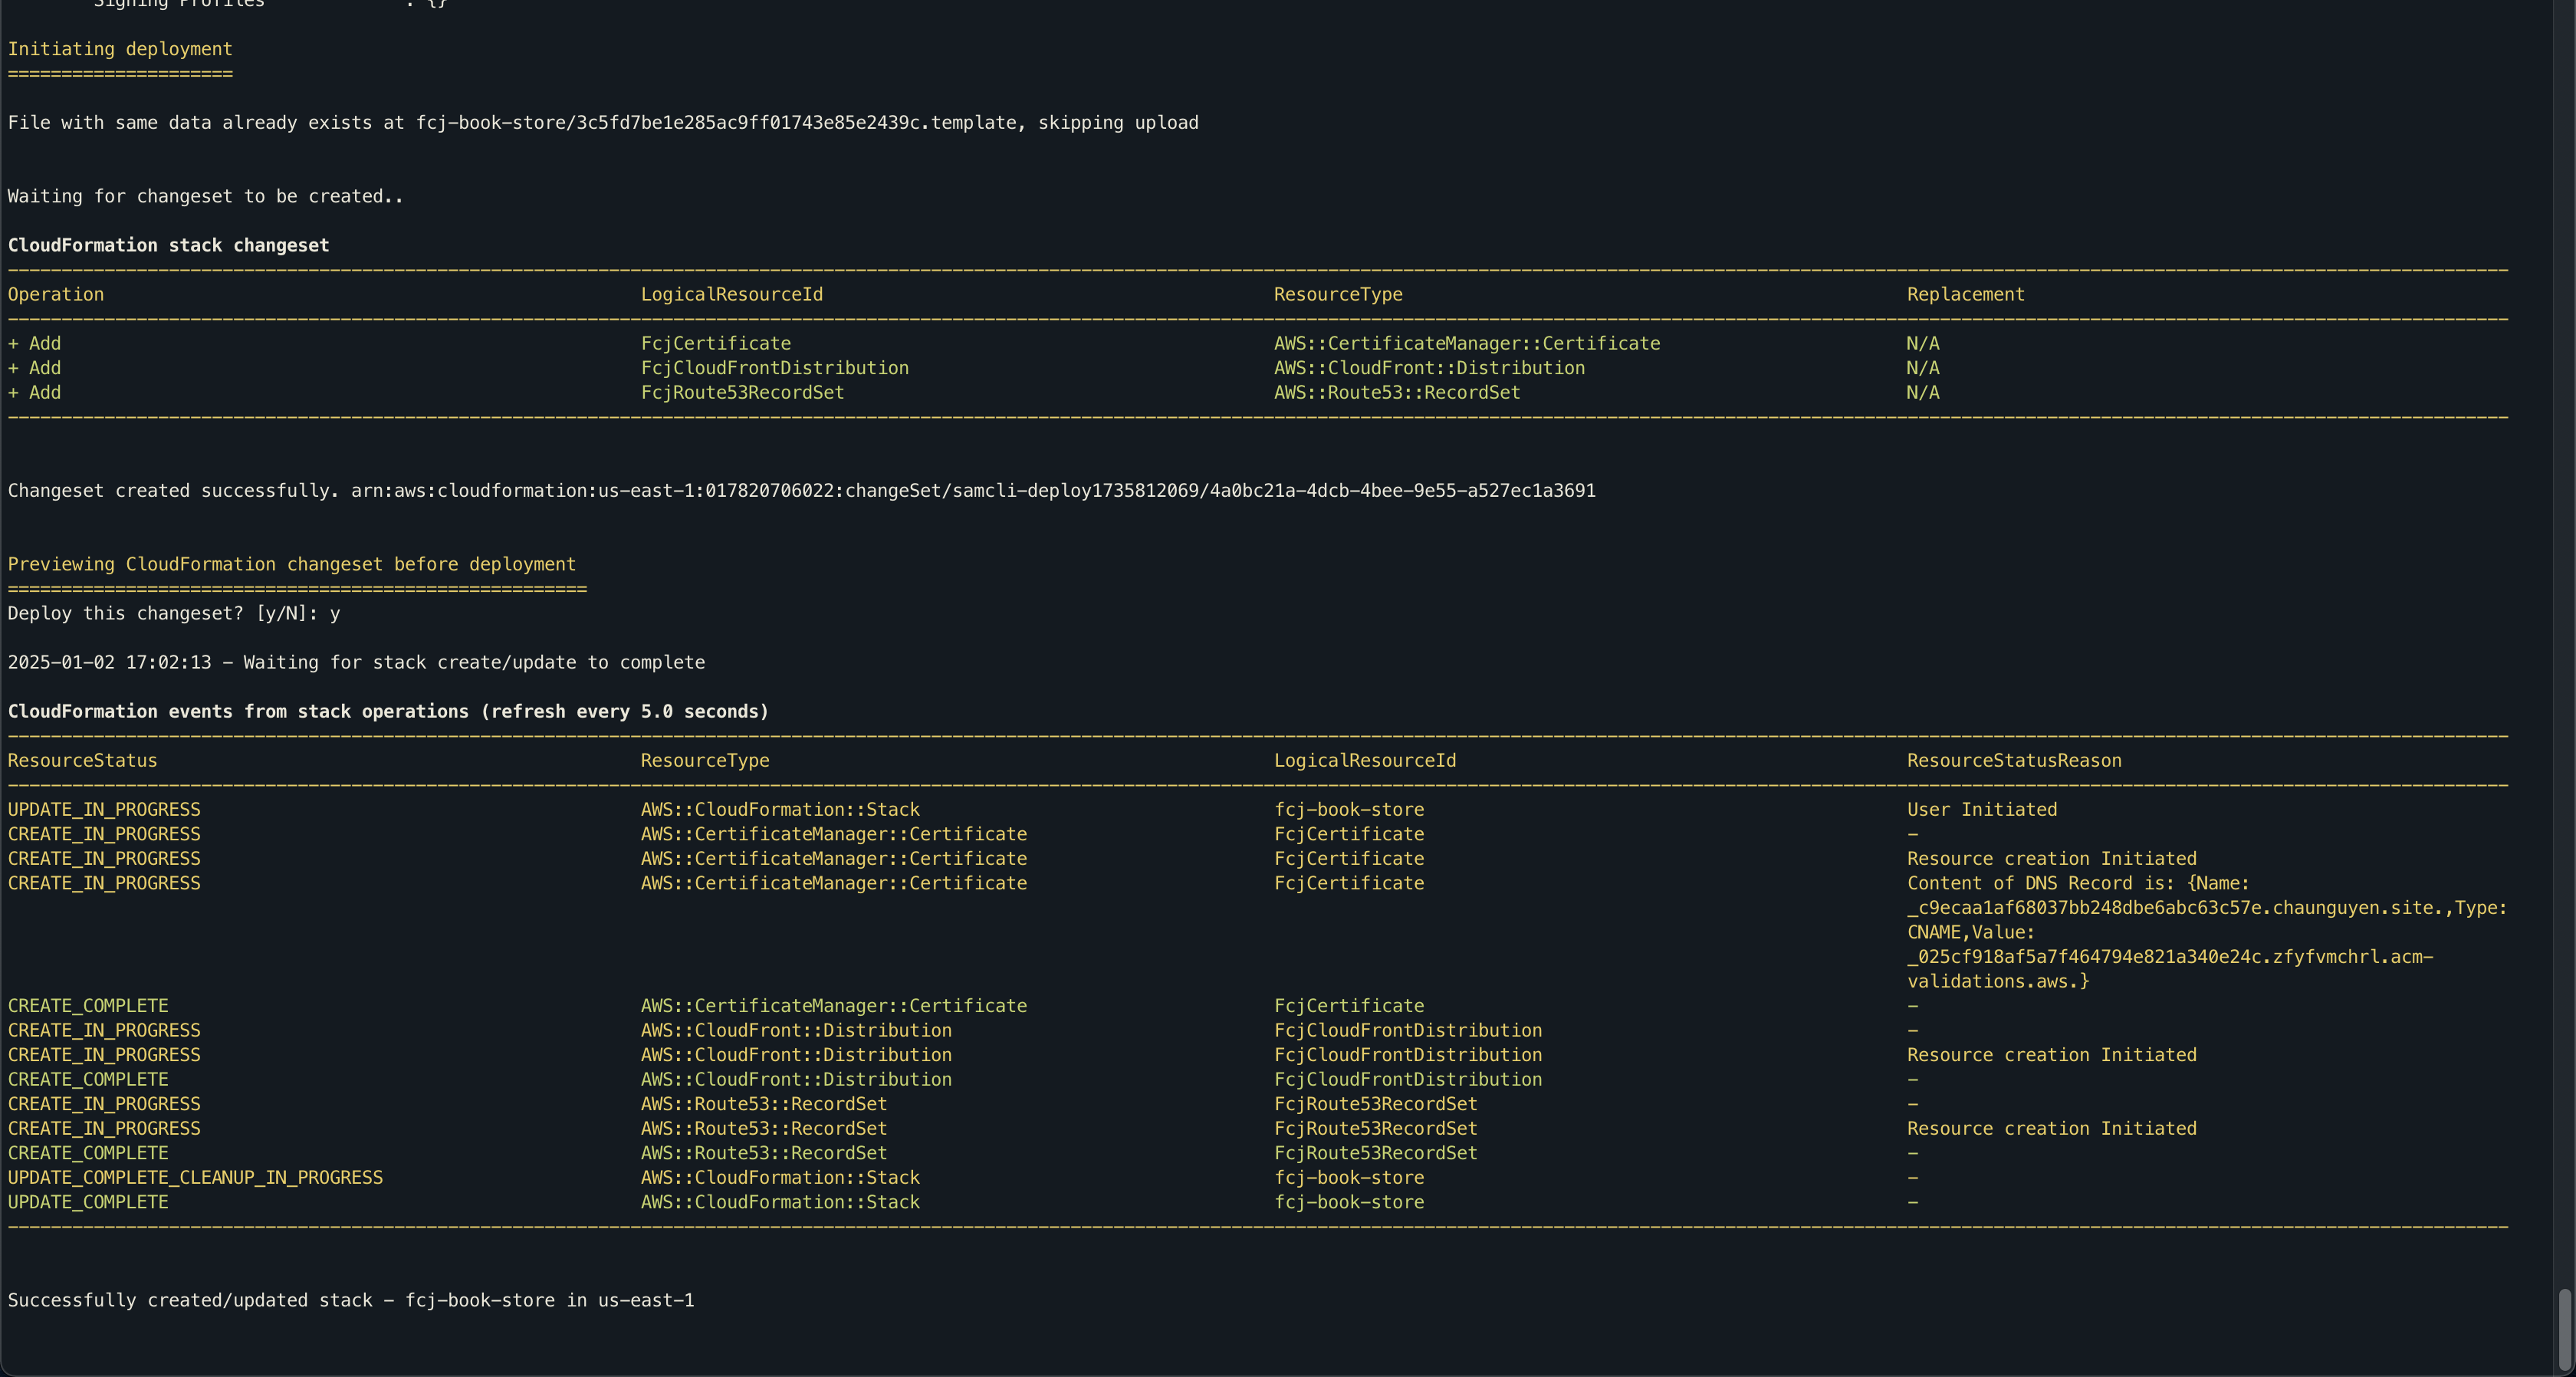This screenshot has height=1377, width=2576.
Task: Click 'Content of DNS Record is: {Name:' text
Action: click(2078, 884)
